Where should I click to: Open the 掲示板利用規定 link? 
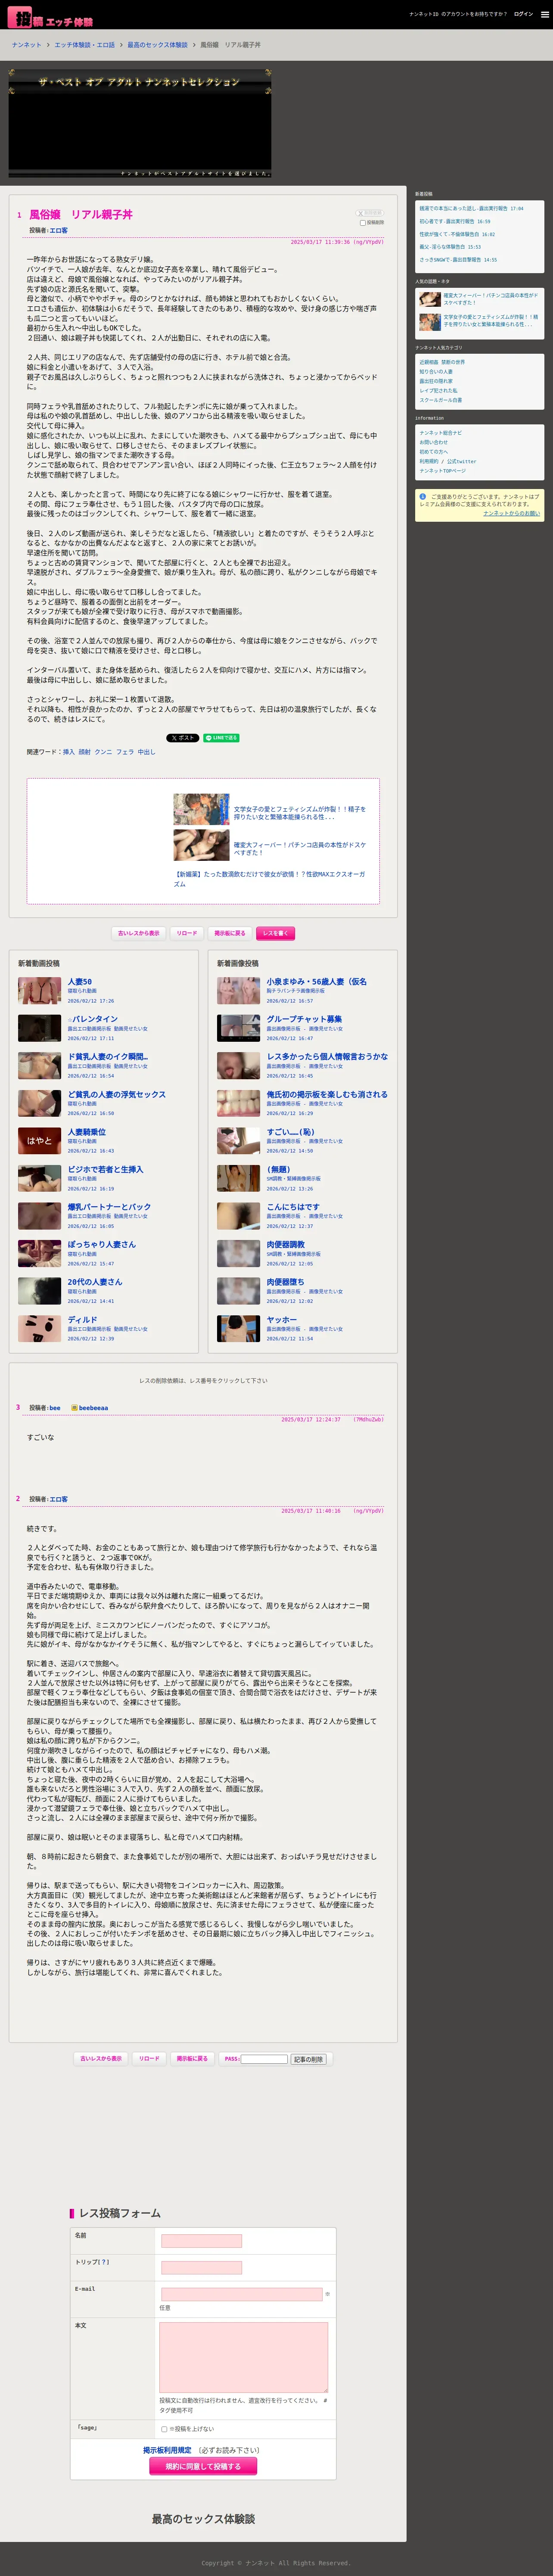167,2450
